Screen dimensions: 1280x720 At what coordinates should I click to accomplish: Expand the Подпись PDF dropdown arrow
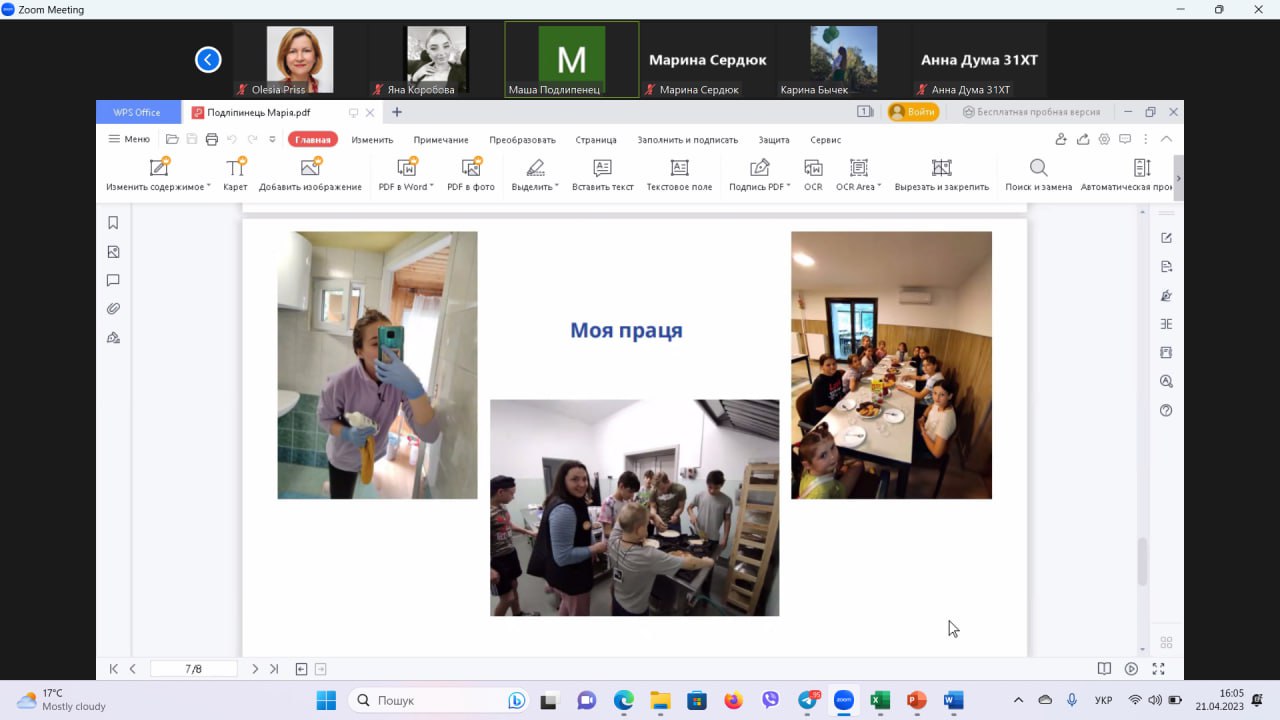pos(788,187)
